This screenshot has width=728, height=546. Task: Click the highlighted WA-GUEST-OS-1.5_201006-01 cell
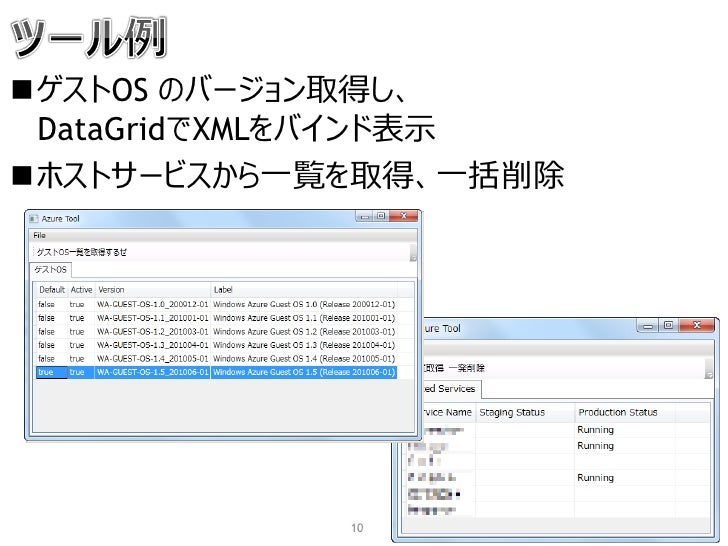click(153, 372)
